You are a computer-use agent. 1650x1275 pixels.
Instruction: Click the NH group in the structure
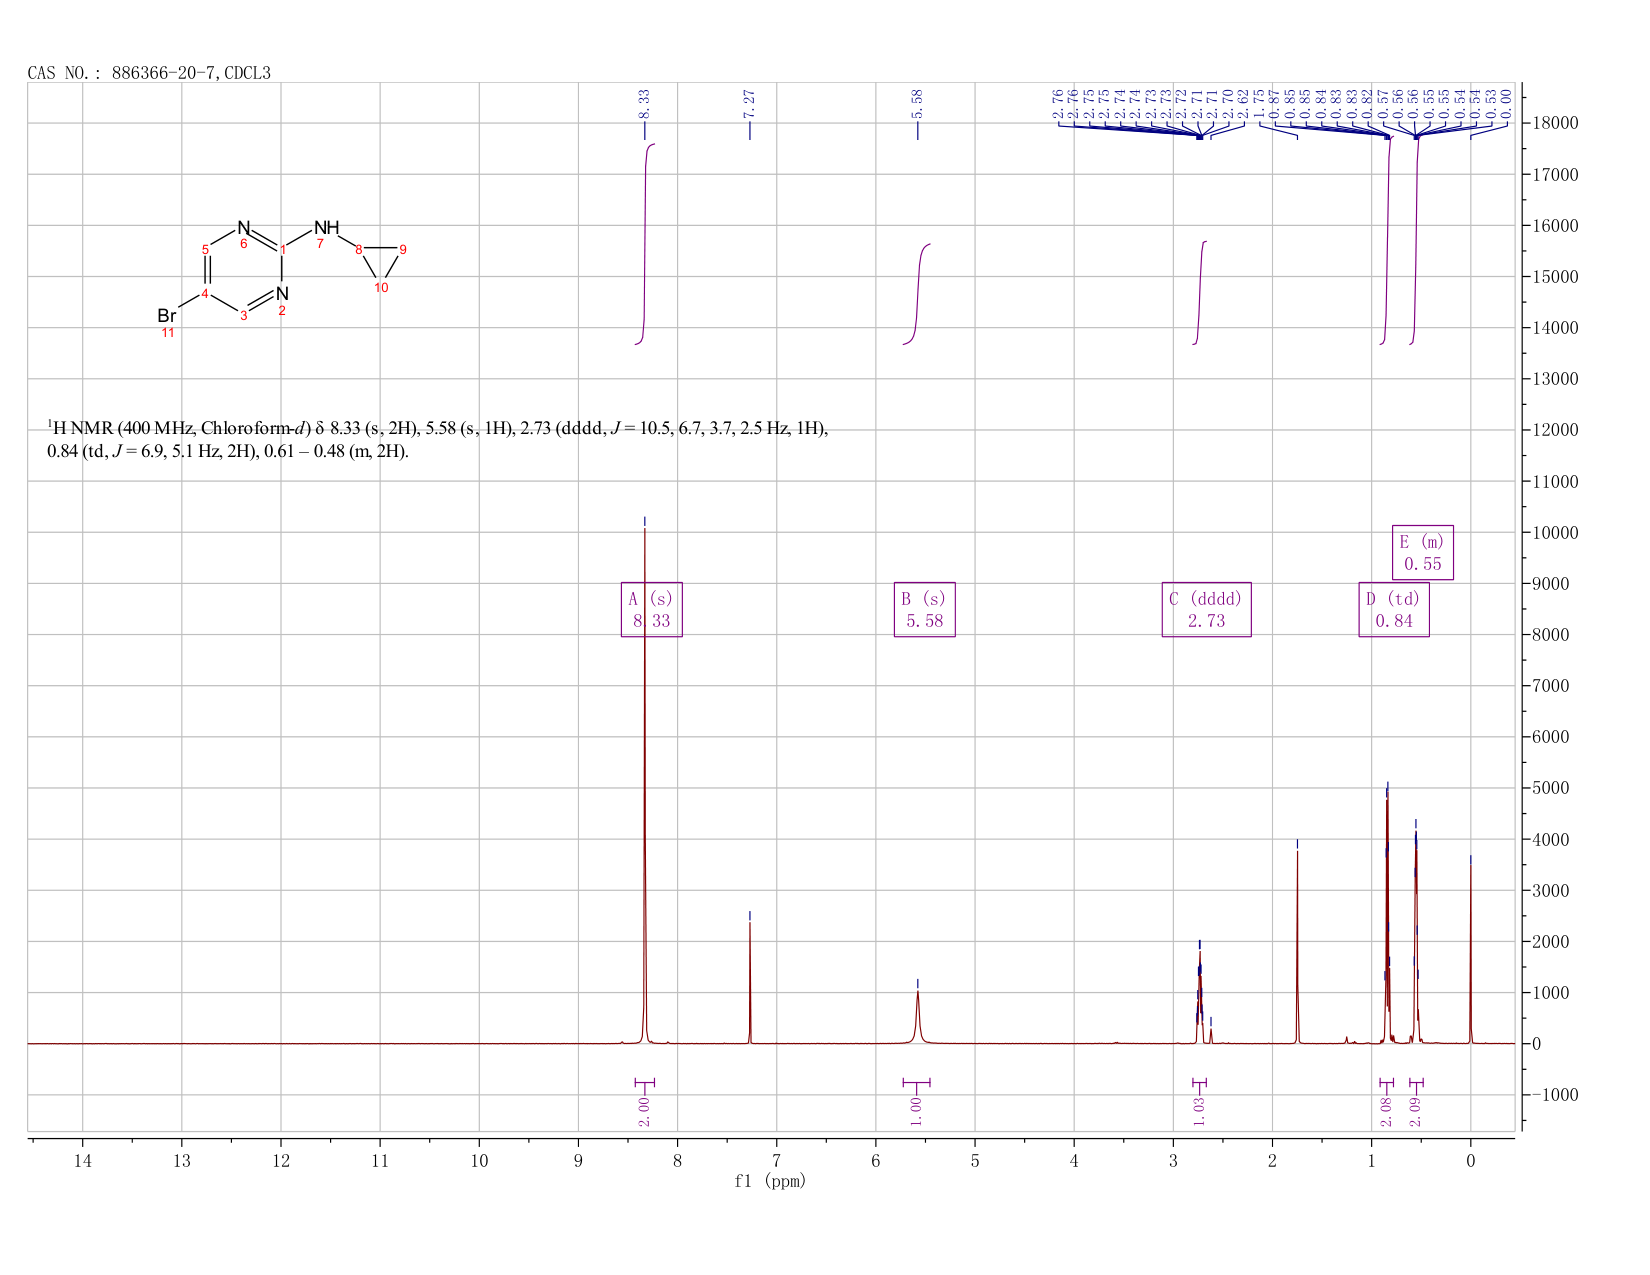[327, 227]
